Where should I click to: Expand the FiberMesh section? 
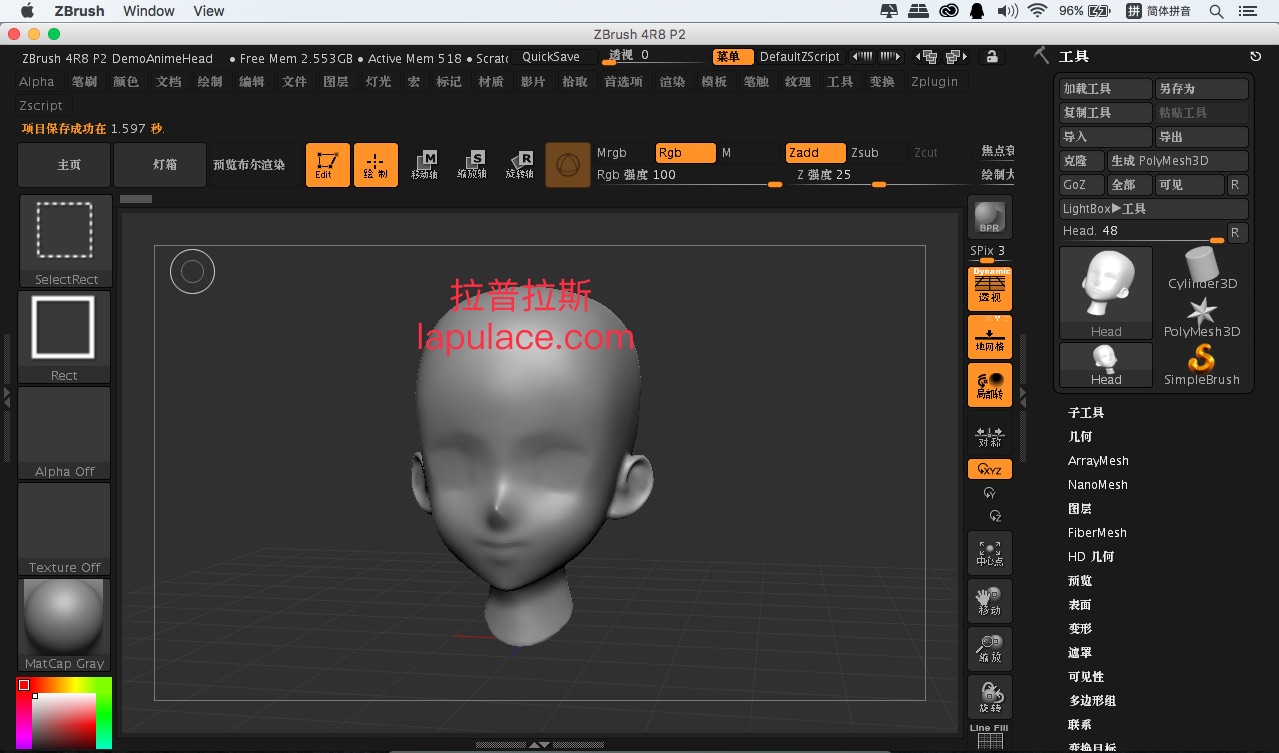coord(1097,533)
